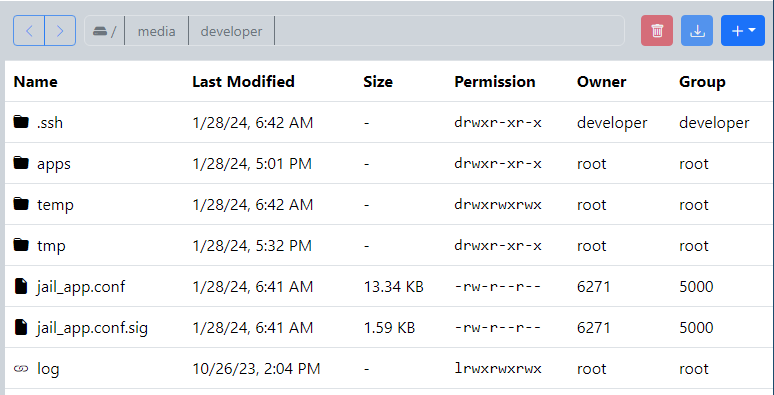Sort by Permission column header

point(495,81)
